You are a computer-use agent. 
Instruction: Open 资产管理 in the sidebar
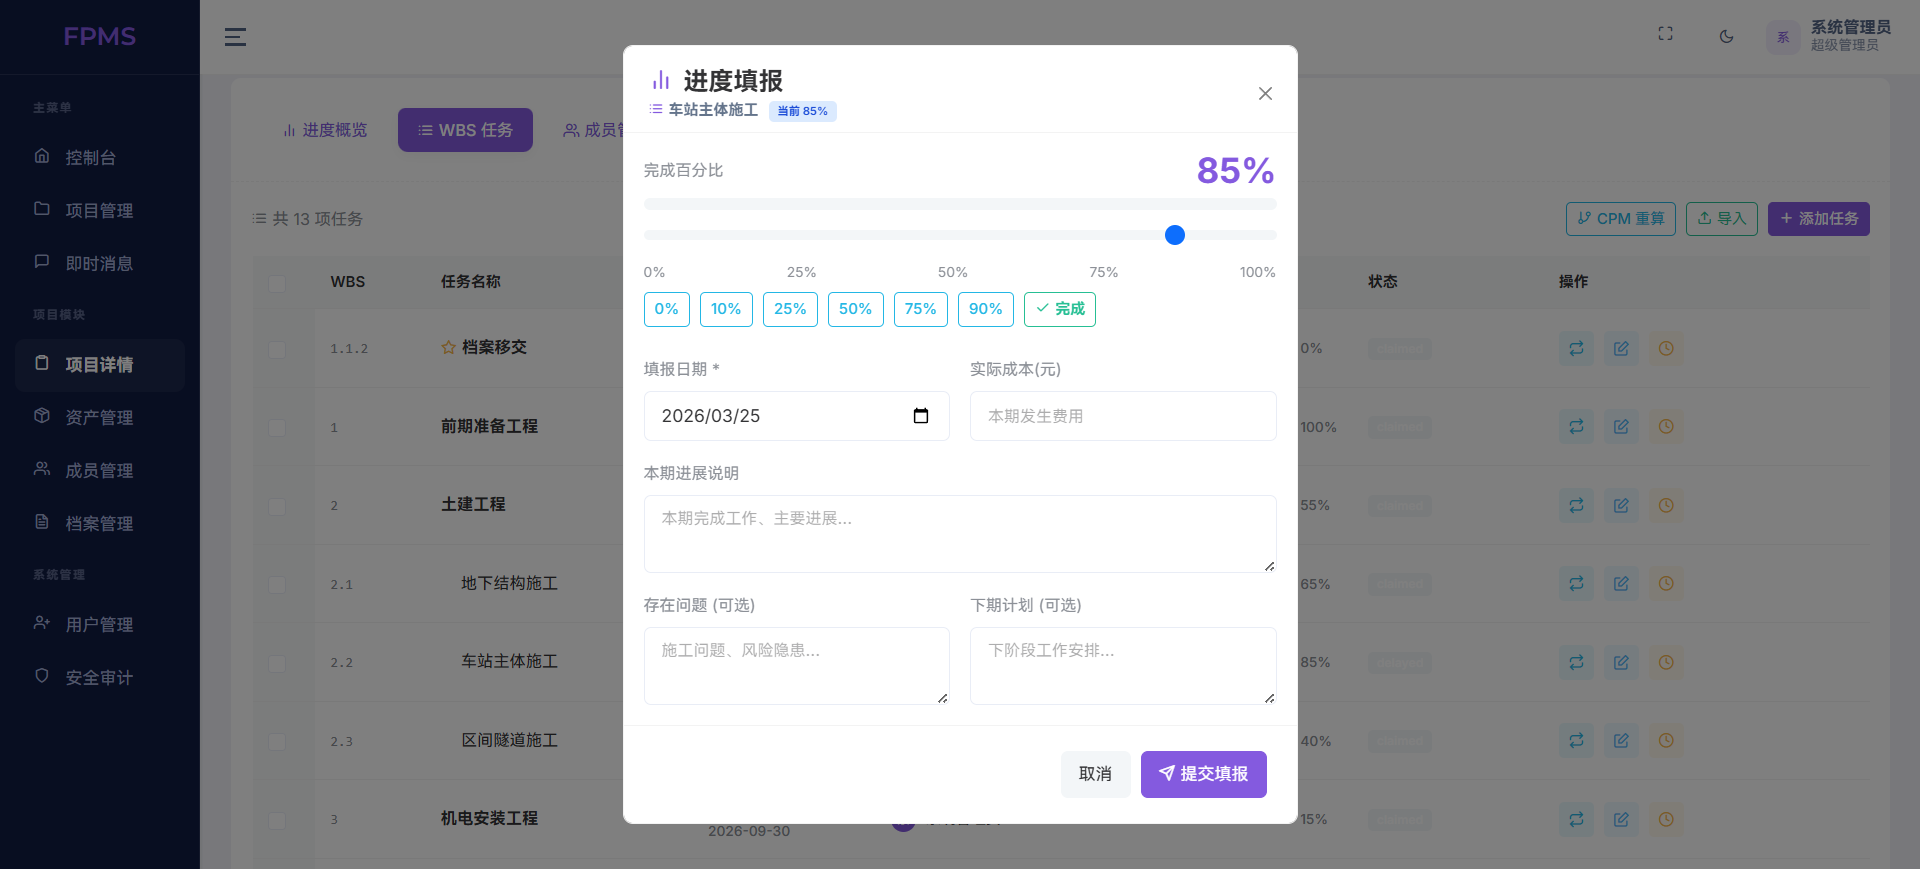point(99,417)
